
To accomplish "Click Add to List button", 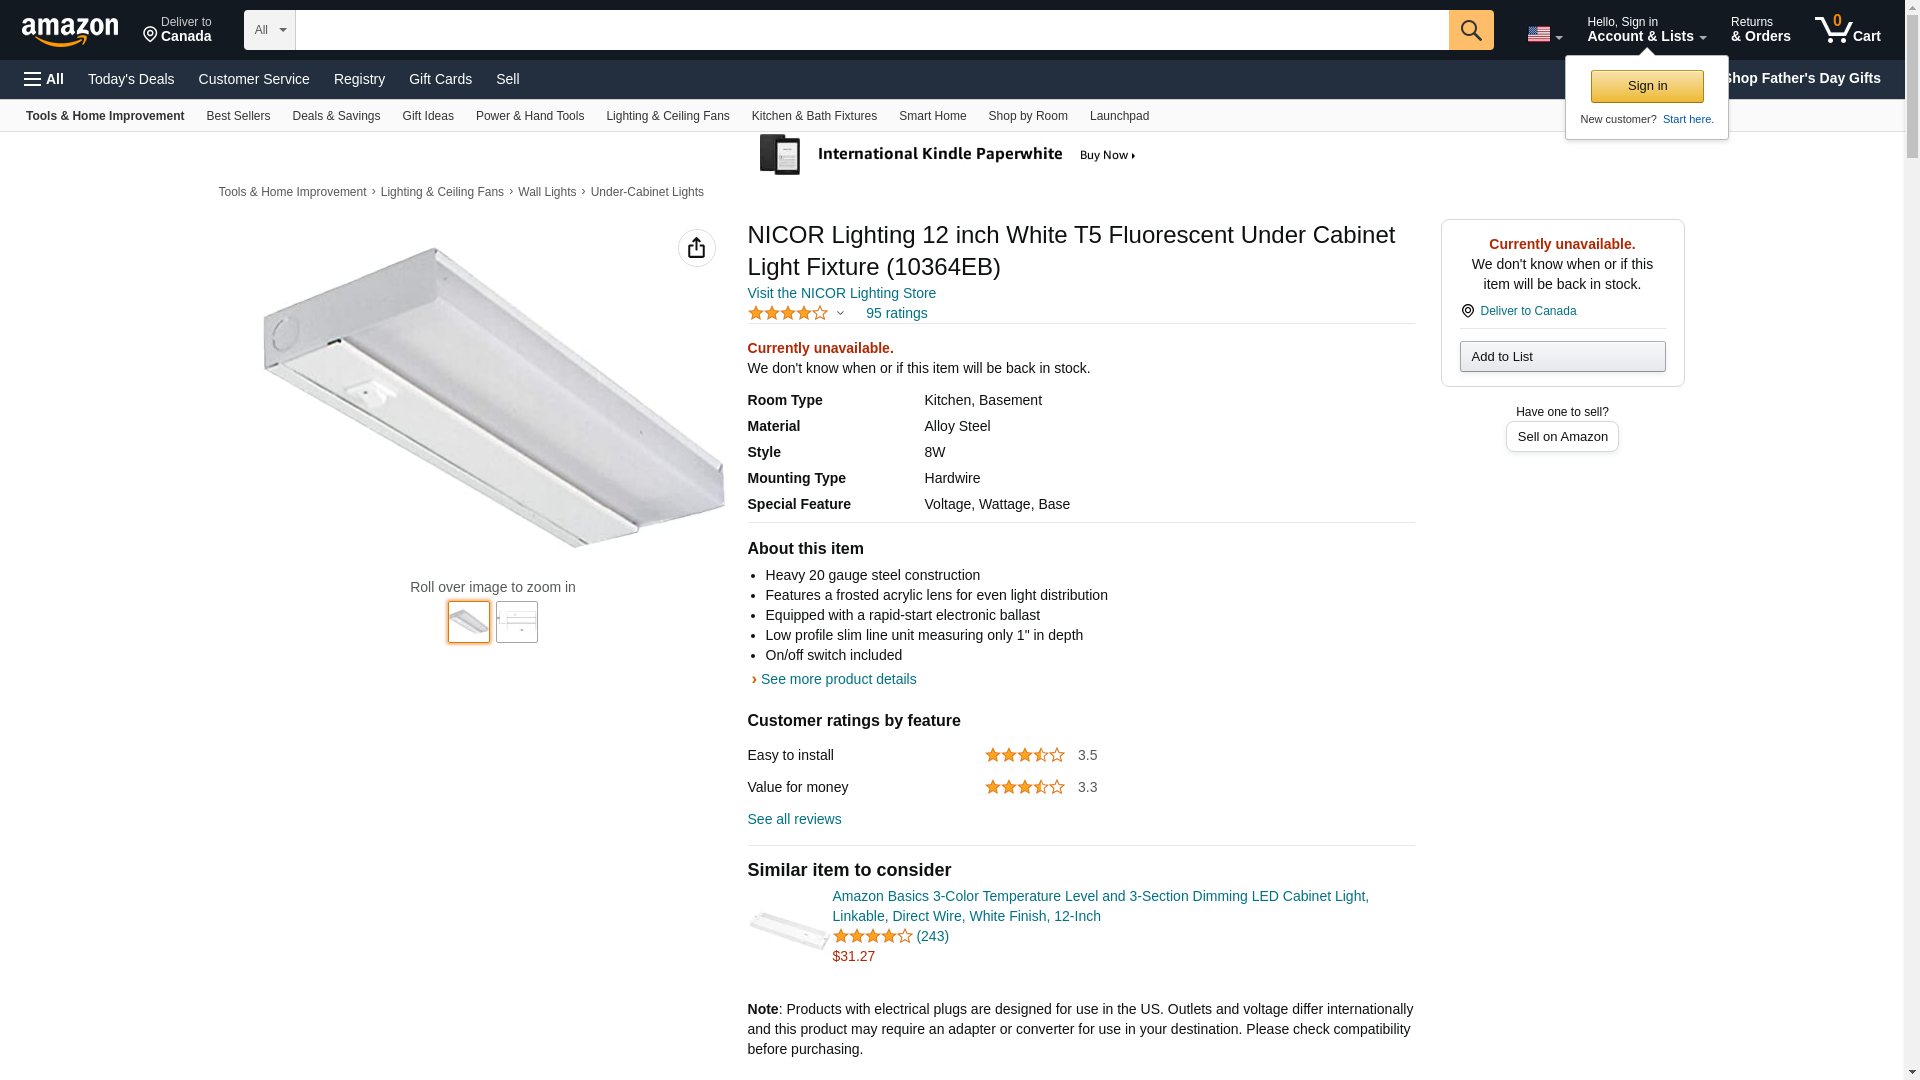I will (x=1561, y=357).
